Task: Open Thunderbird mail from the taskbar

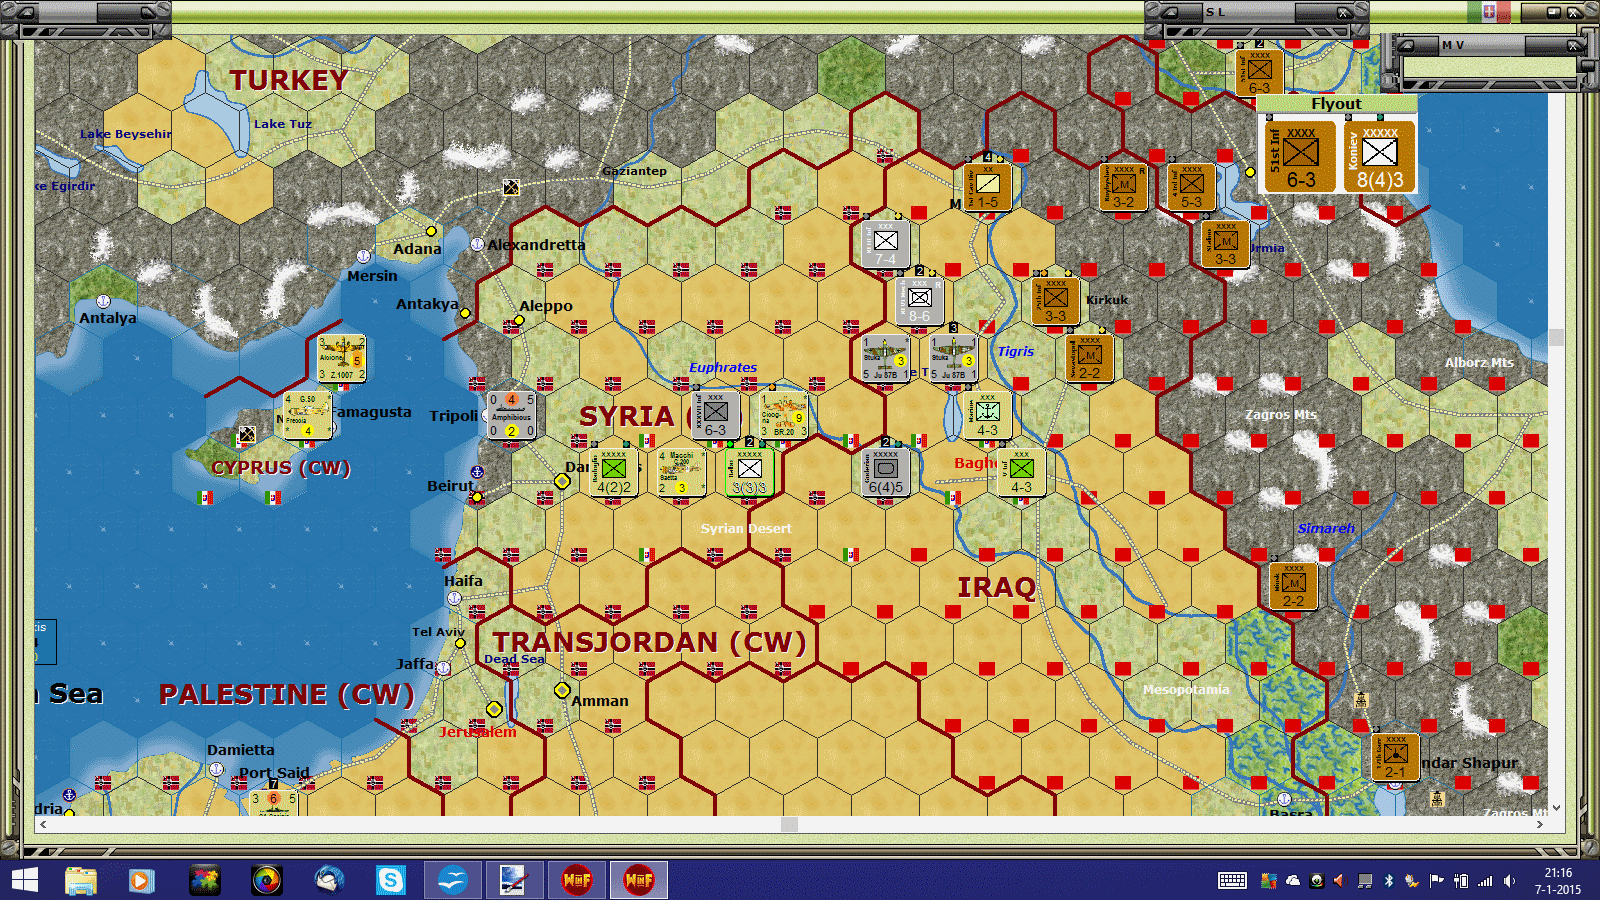Action: (329, 880)
